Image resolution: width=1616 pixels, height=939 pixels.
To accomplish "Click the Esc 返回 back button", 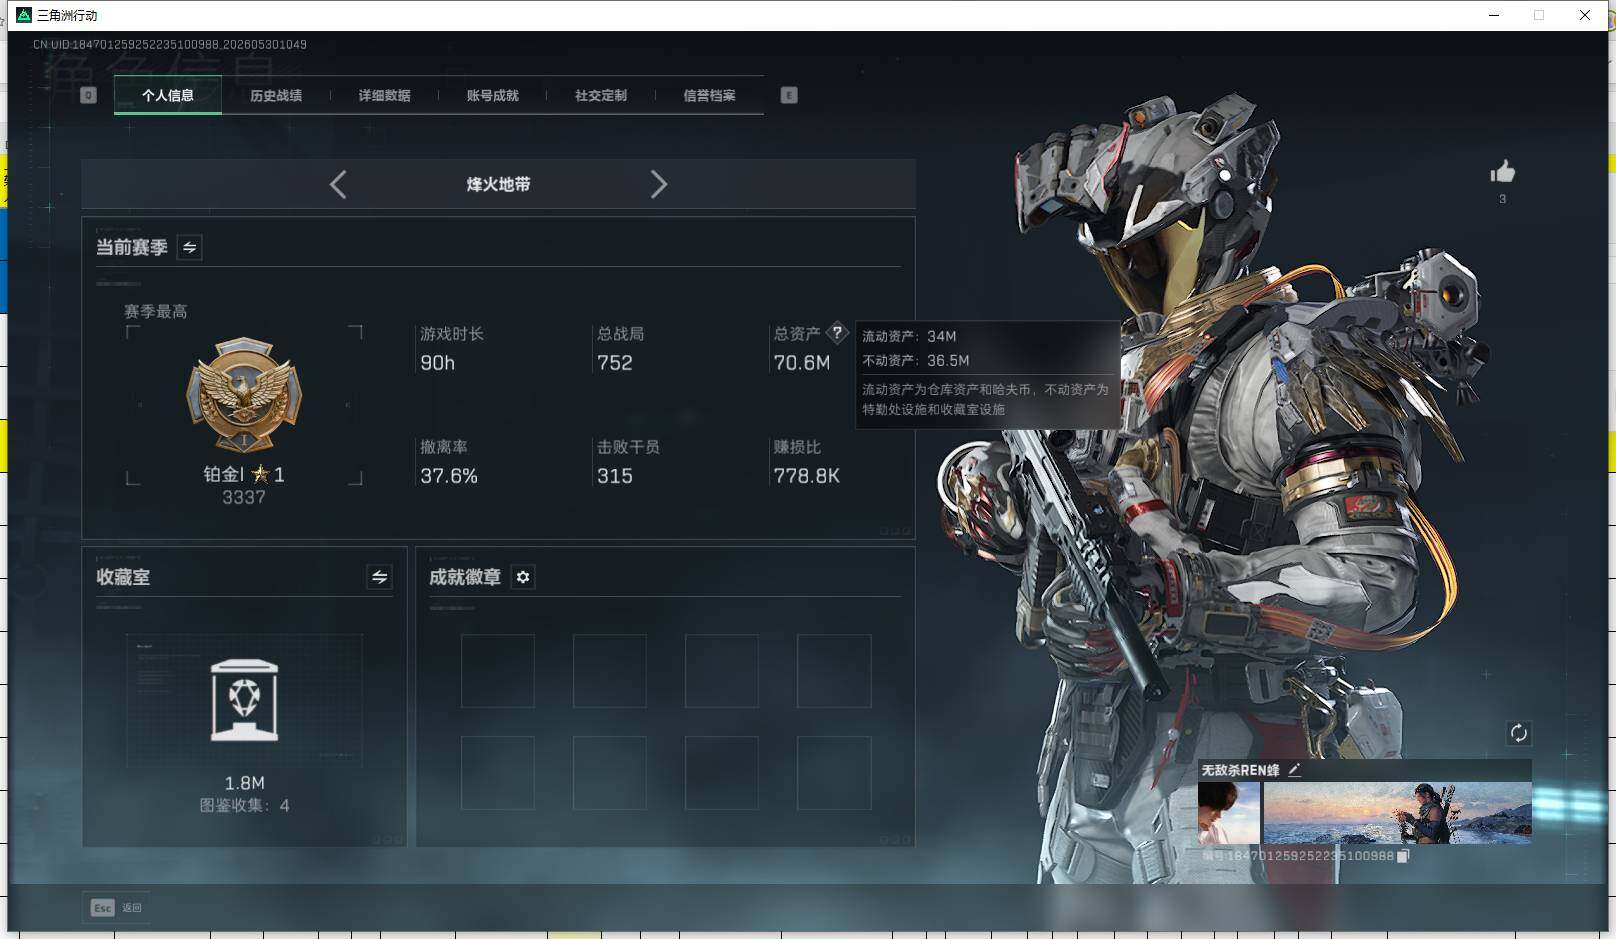I will 116,907.
